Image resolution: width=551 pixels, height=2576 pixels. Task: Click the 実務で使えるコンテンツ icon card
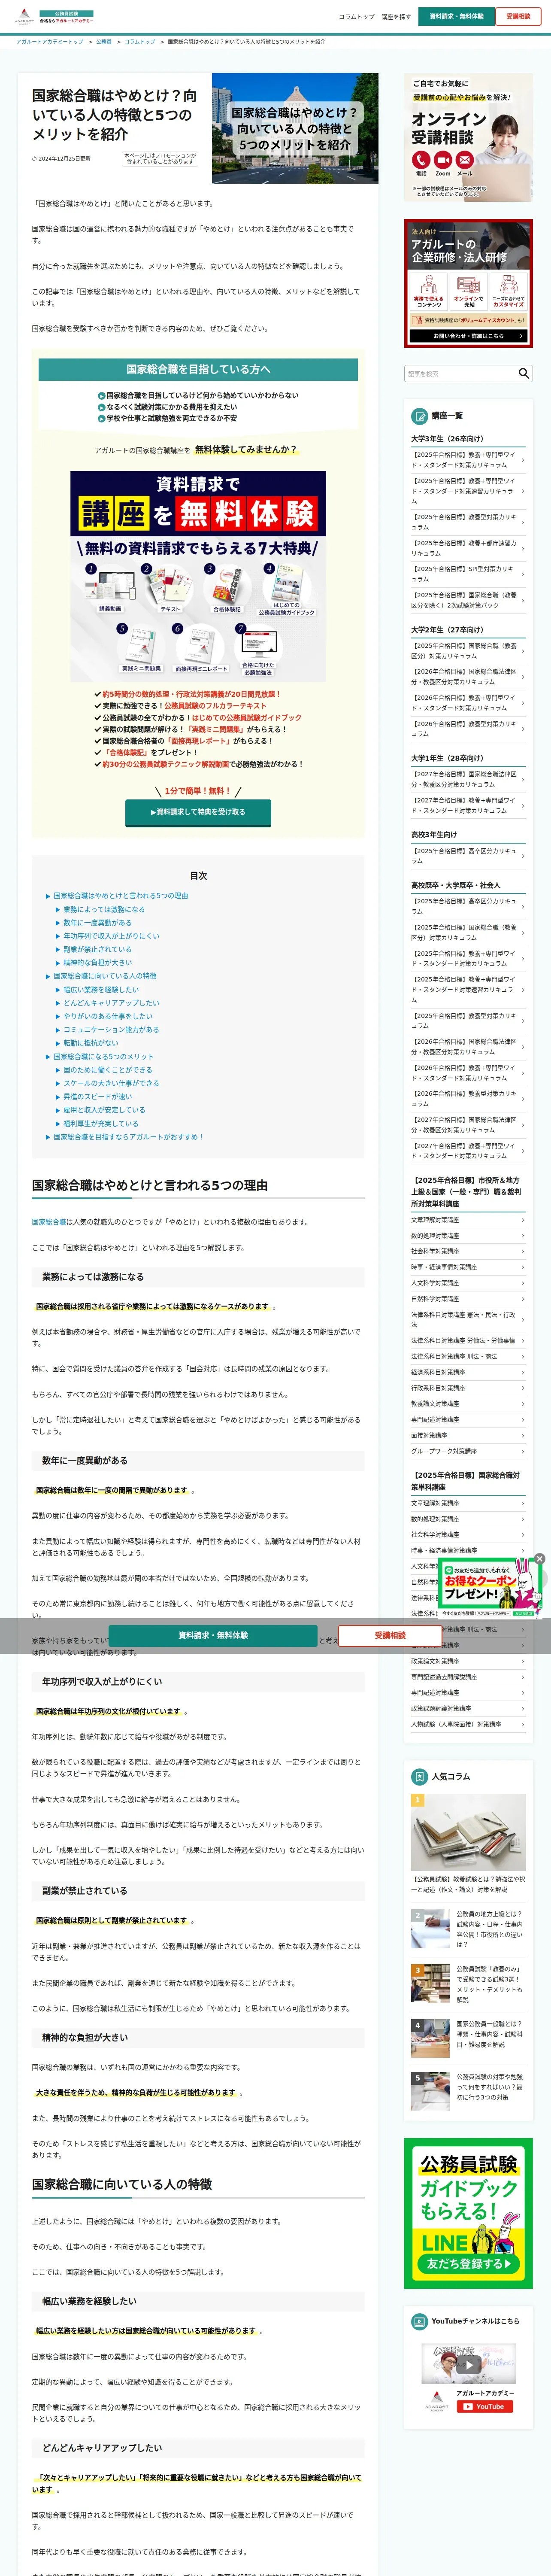point(429,291)
